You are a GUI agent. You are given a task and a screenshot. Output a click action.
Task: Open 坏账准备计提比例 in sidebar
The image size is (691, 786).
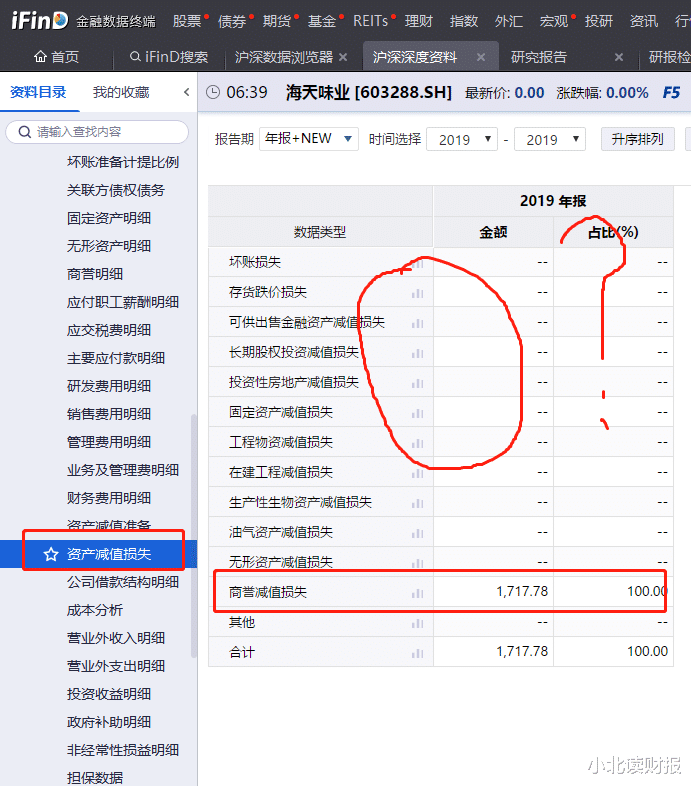[123, 162]
